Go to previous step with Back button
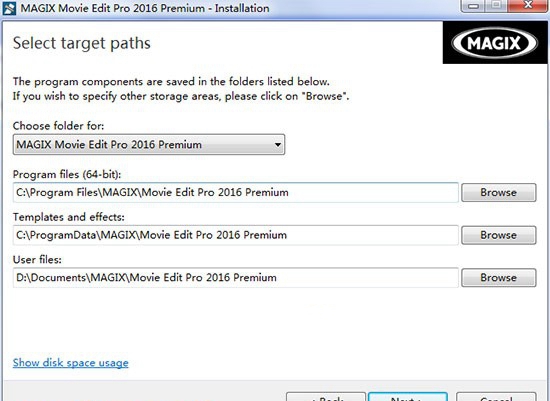 pyautogui.click(x=326, y=397)
